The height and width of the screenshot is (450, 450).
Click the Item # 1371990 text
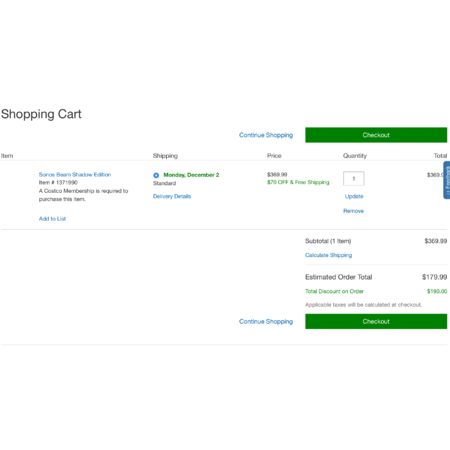pyautogui.click(x=58, y=182)
